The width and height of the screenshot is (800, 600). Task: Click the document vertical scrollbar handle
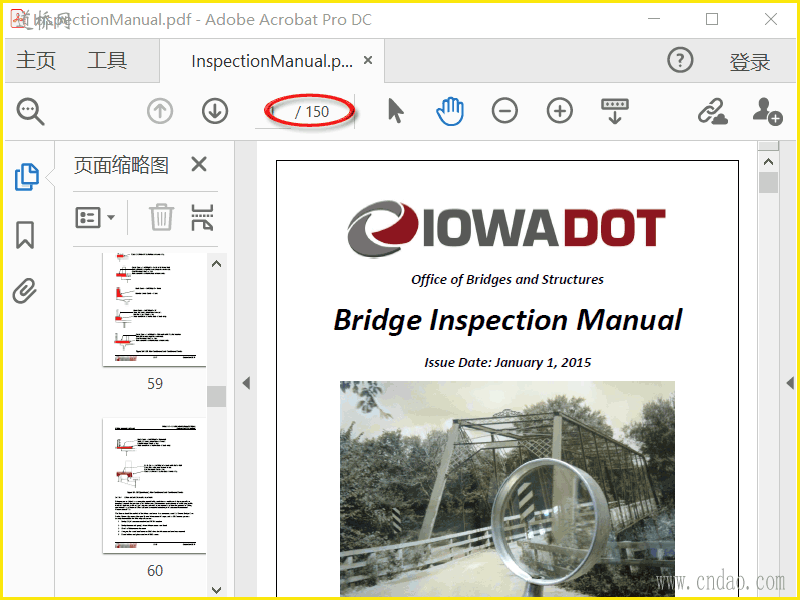(x=768, y=183)
